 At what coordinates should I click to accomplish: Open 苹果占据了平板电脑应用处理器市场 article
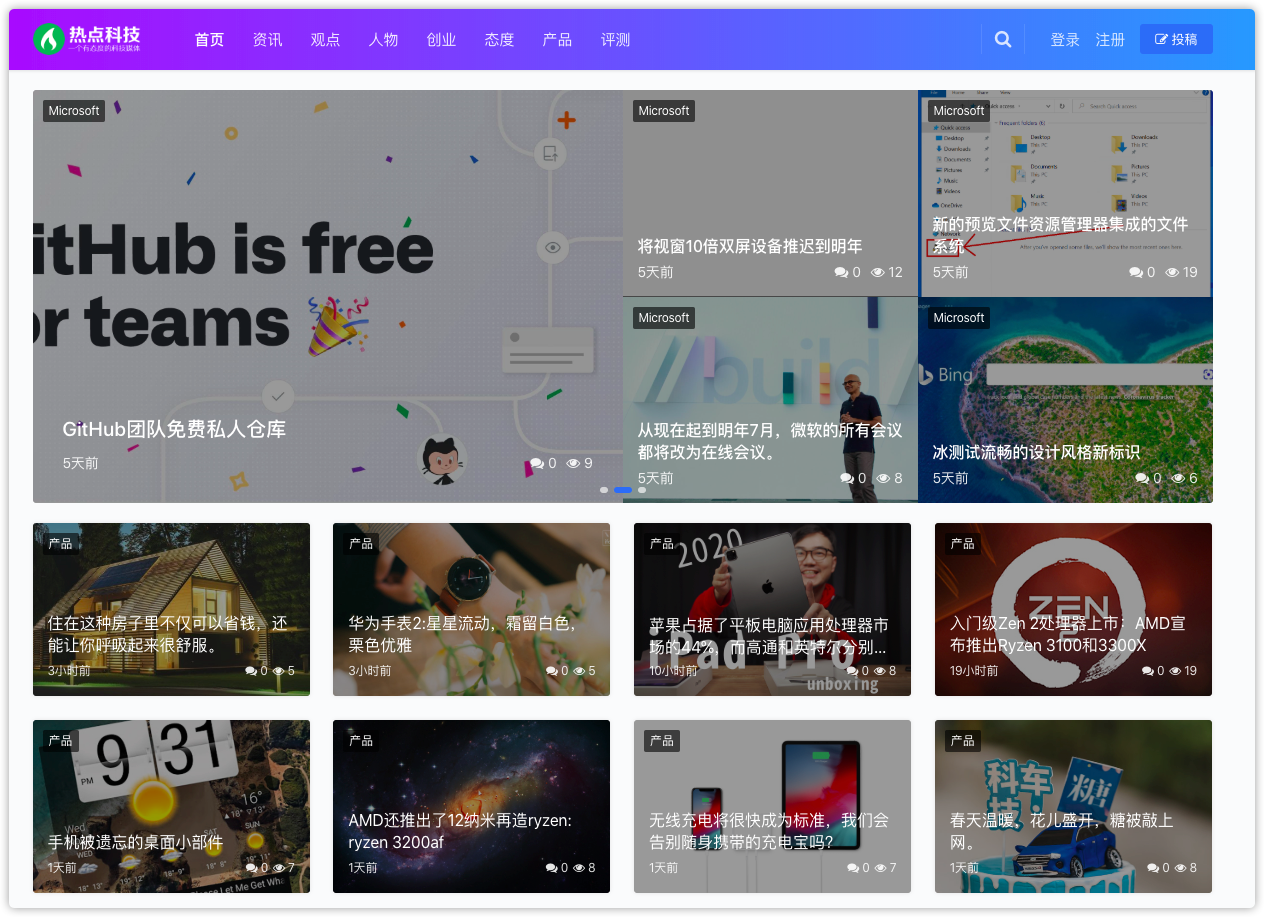pos(769,636)
